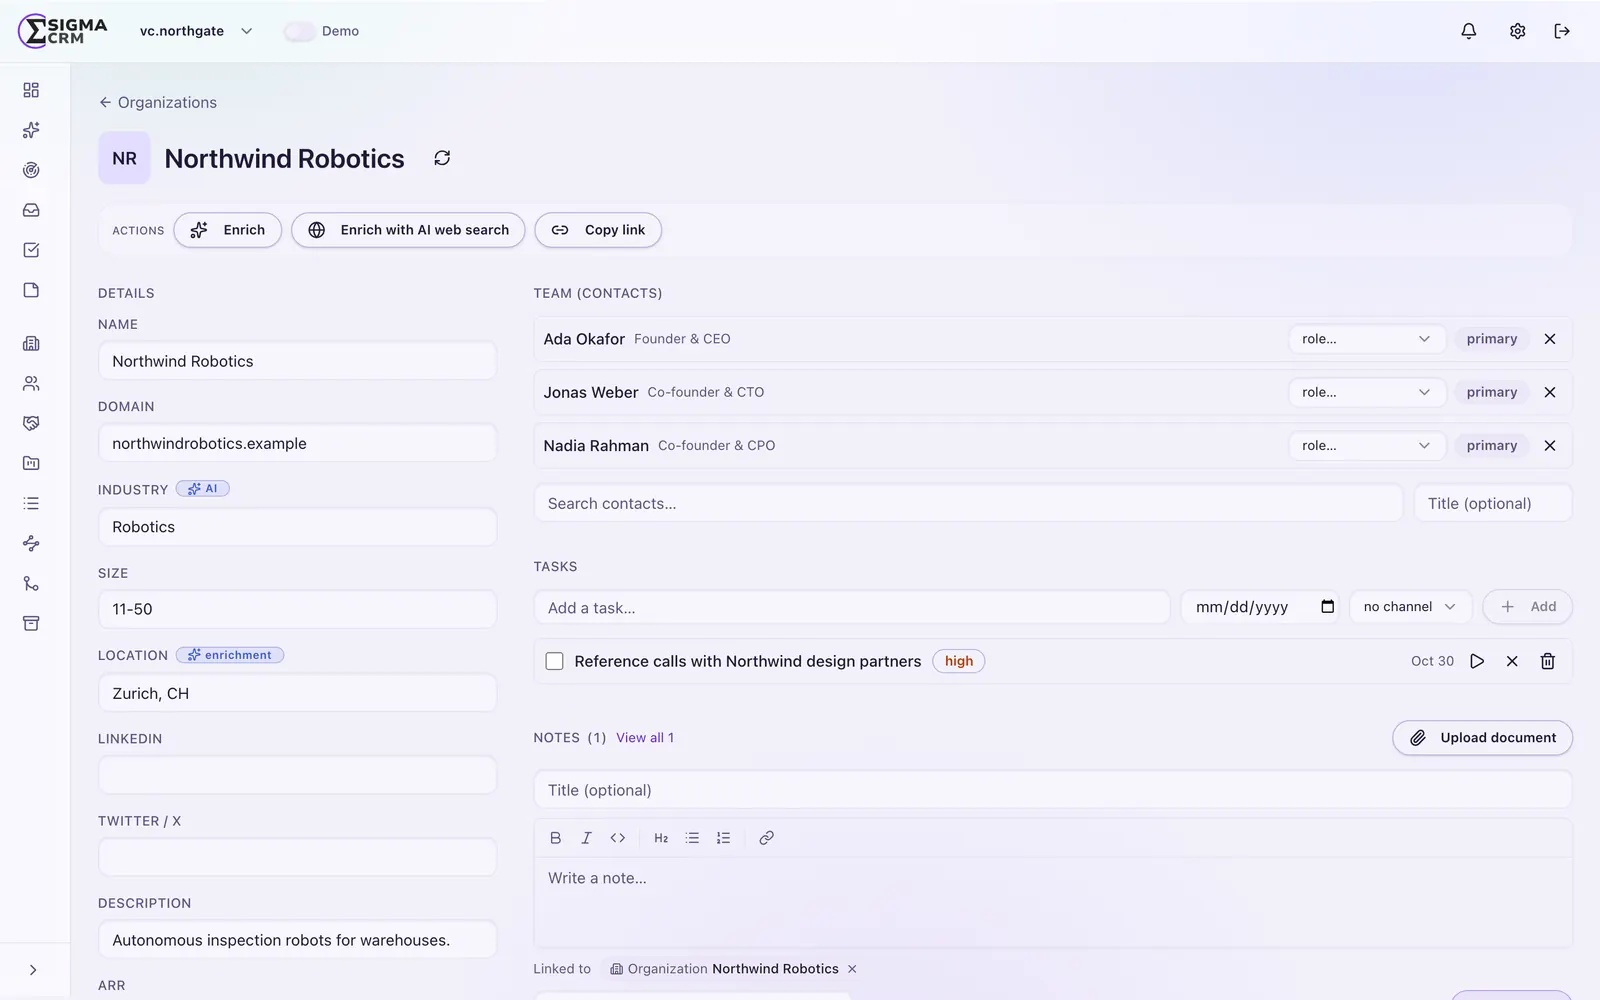The height and width of the screenshot is (1000, 1600).
Task: Toggle bulleted list in the note editor
Action: 692,838
